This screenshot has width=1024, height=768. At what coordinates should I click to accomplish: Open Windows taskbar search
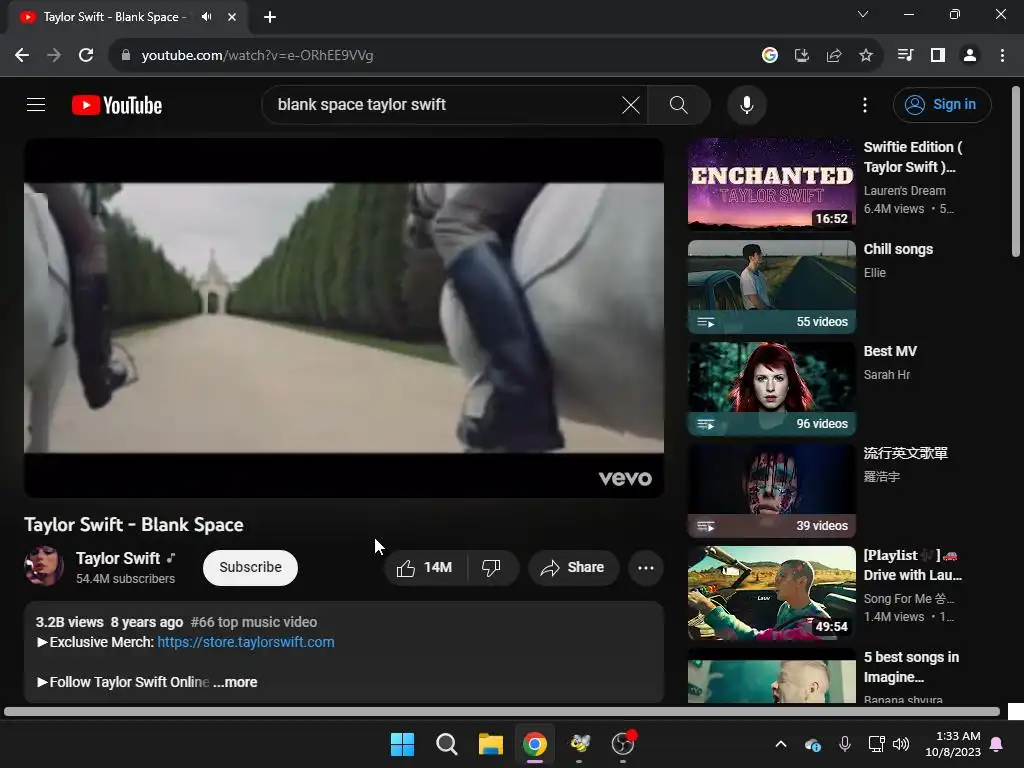[x=447, y=744]
